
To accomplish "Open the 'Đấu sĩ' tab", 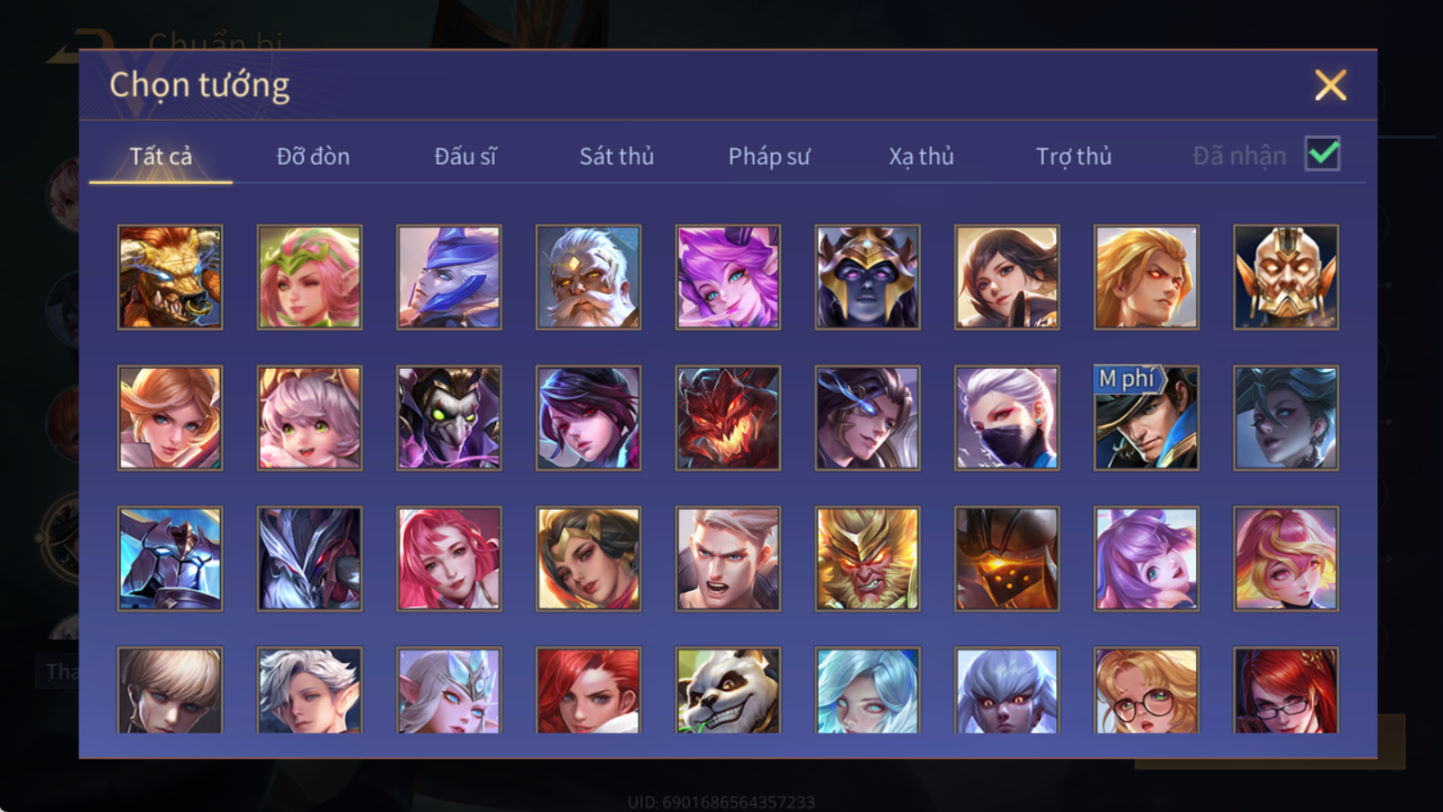I will point(465,156).
